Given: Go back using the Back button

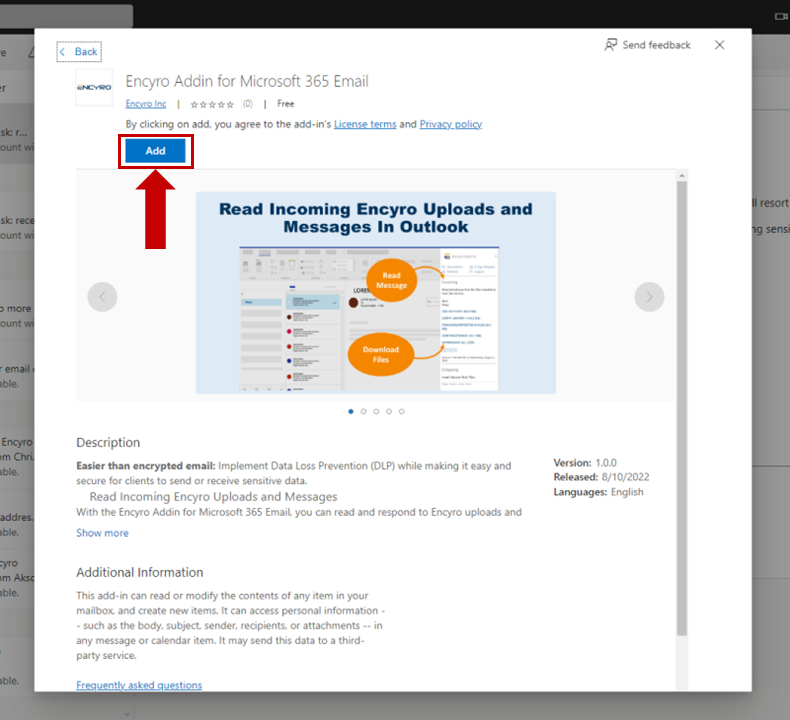Looking at the screenshot, I should pos(79,52).
